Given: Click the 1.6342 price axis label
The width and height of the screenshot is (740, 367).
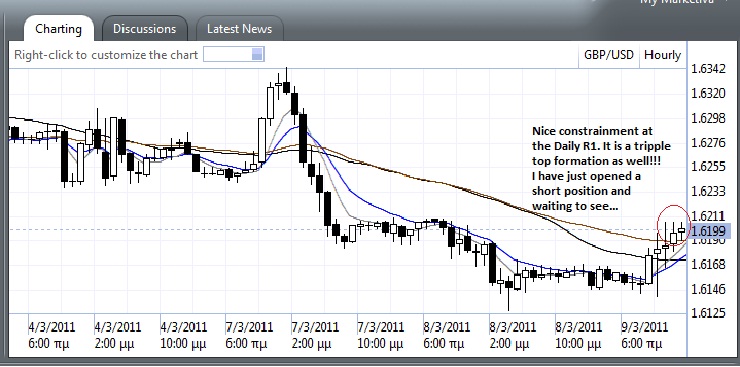Looking at the screenshot, I should click(x=708, y=69).
